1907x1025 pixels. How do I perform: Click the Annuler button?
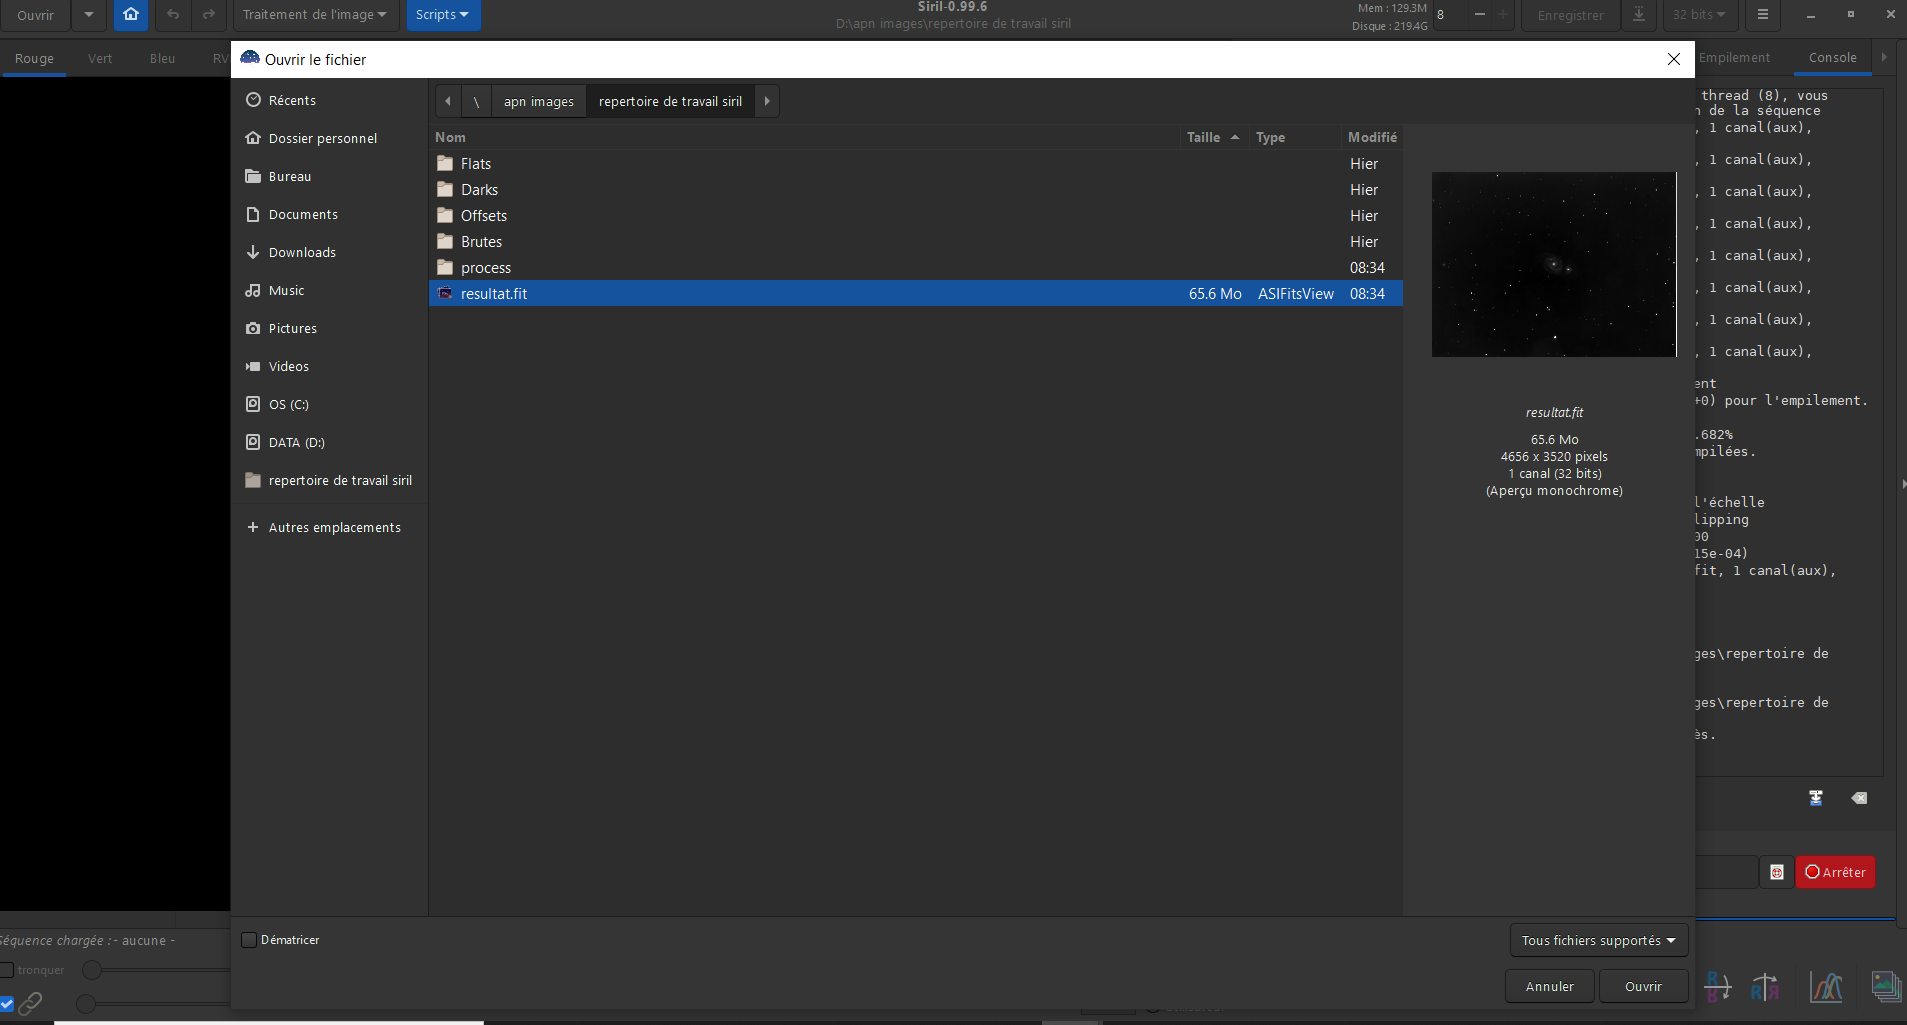coord(1549,986)
